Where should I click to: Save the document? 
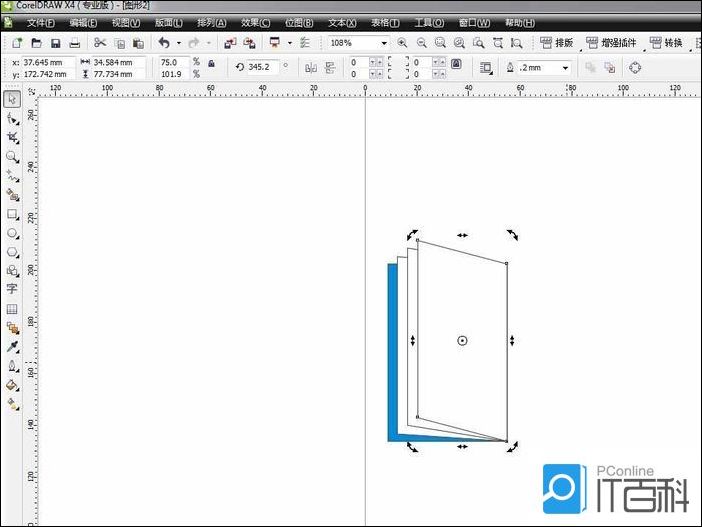[56, 43]
